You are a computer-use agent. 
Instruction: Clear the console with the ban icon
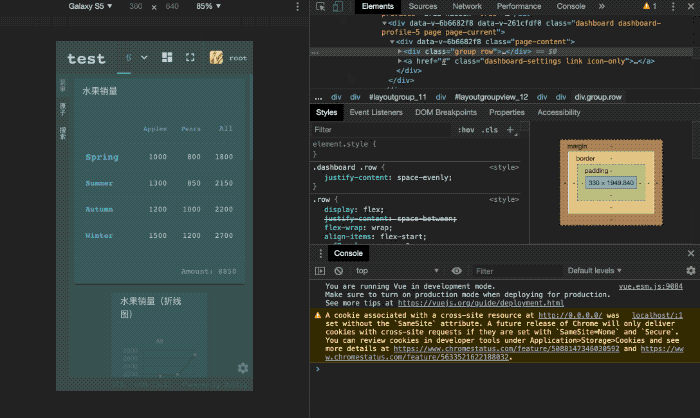(x=337, y=271)
